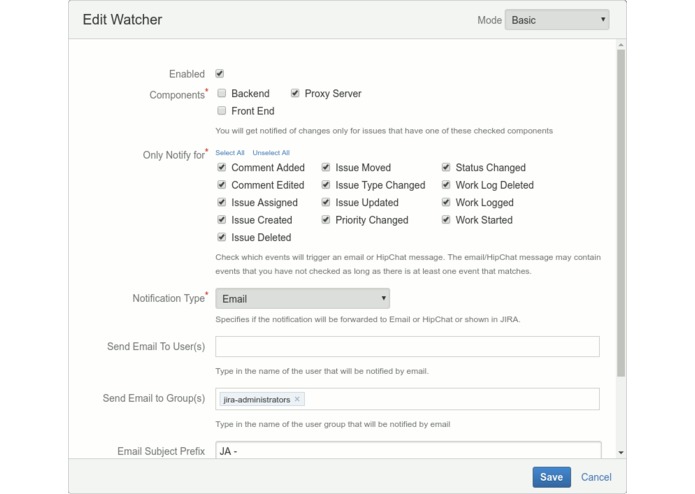Toggle the Issue Deleted checkbox

(222, 237)
